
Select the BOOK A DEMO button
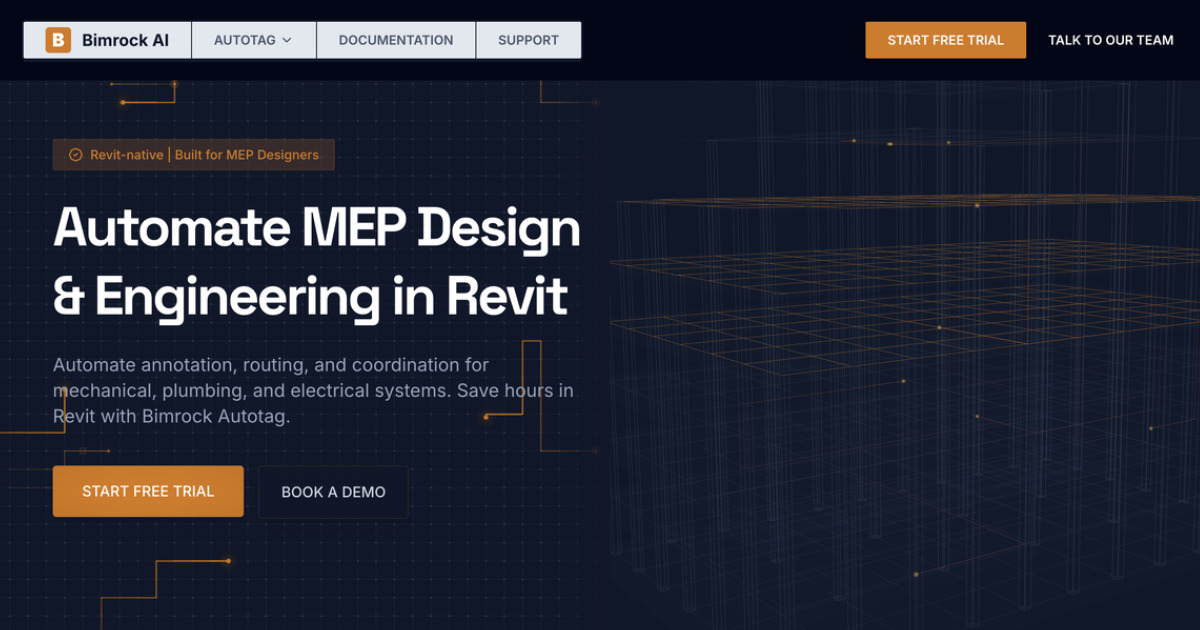[x=333, y=492]
